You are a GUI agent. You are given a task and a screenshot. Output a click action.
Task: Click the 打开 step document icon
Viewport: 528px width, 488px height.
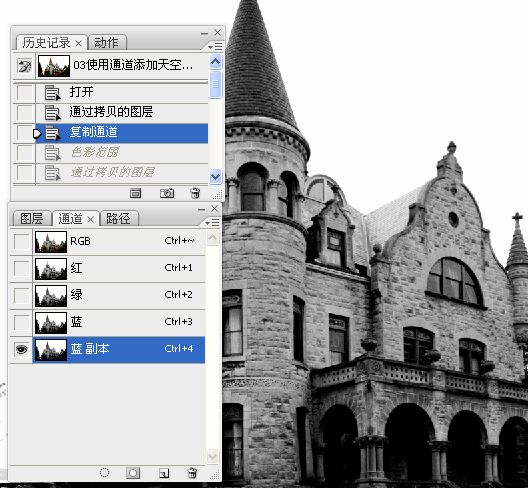click(52, 93)
